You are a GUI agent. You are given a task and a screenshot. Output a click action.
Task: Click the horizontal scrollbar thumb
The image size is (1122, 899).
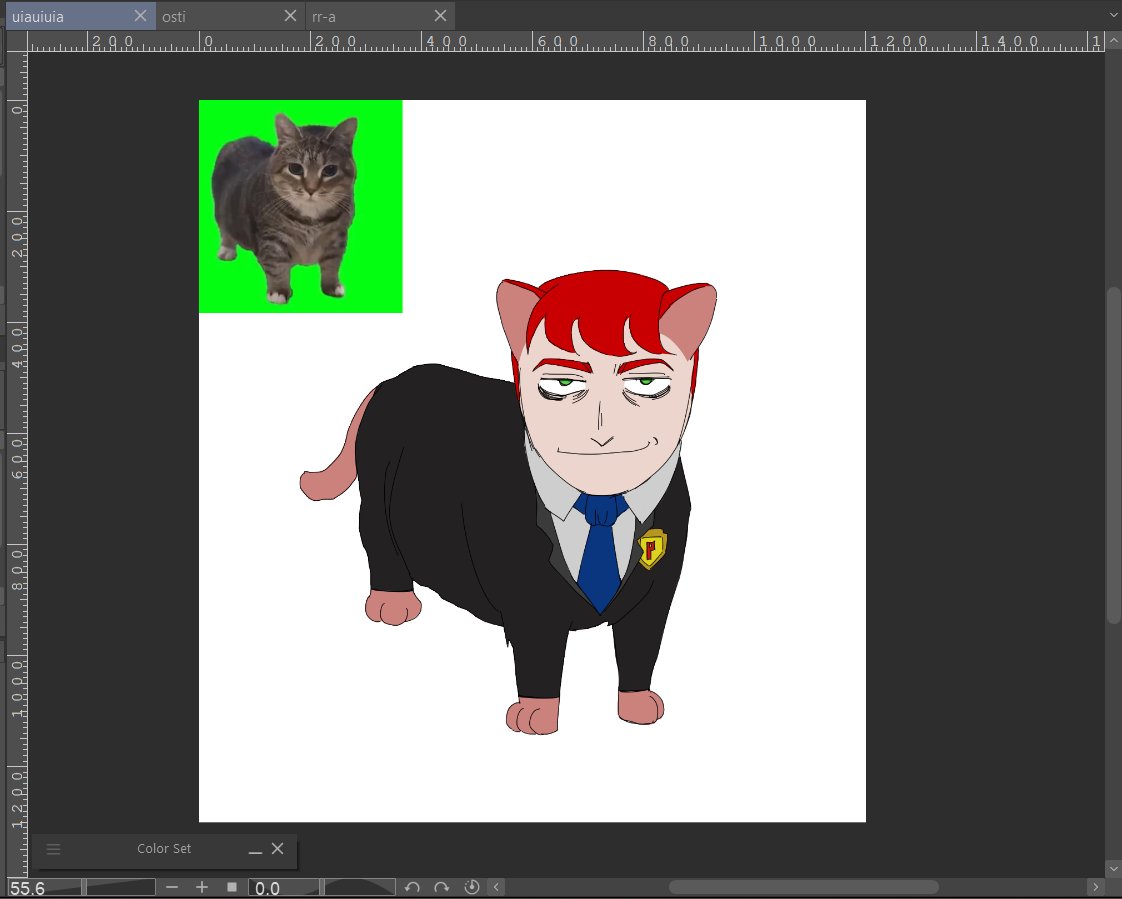pyautogui.click(x=804, y=888)
